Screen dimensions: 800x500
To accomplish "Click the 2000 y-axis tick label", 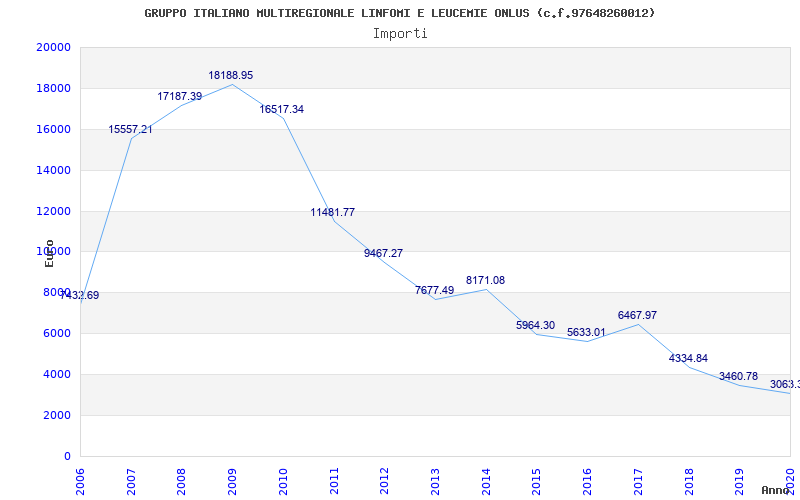I will [x=57, y=415].
